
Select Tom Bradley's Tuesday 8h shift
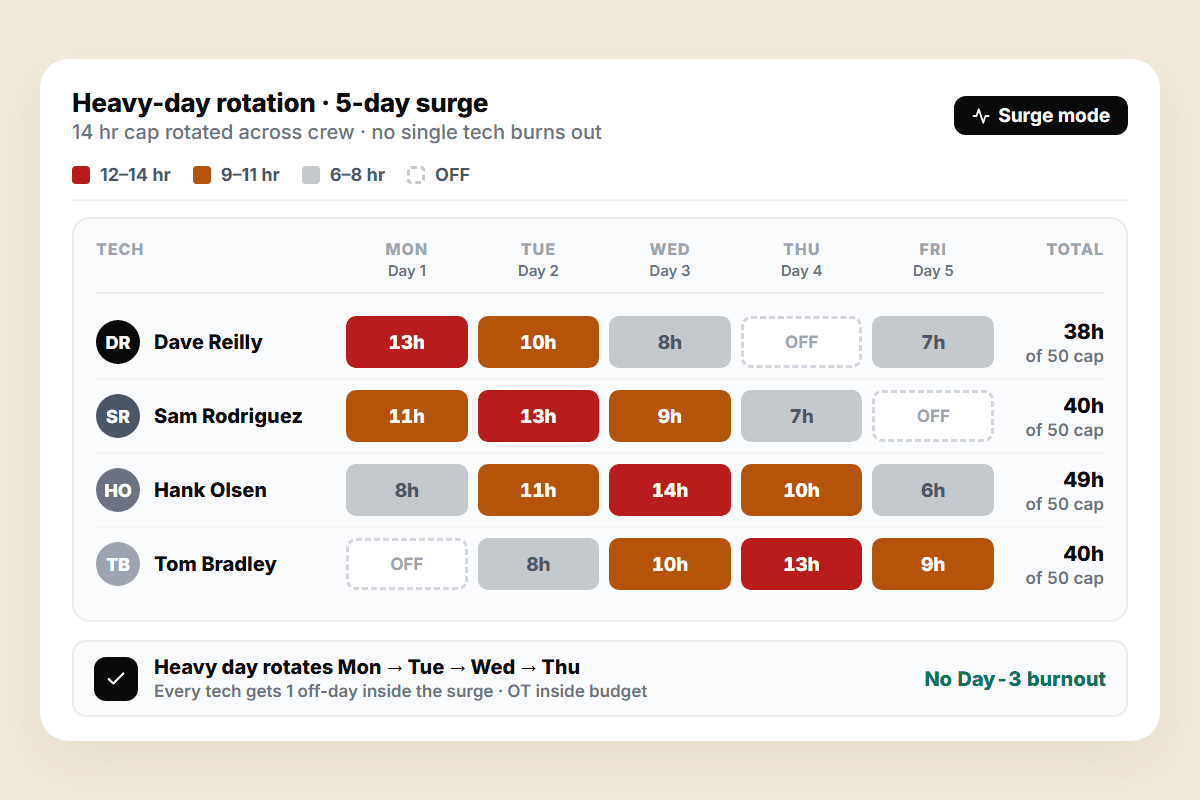pos(538,564)
